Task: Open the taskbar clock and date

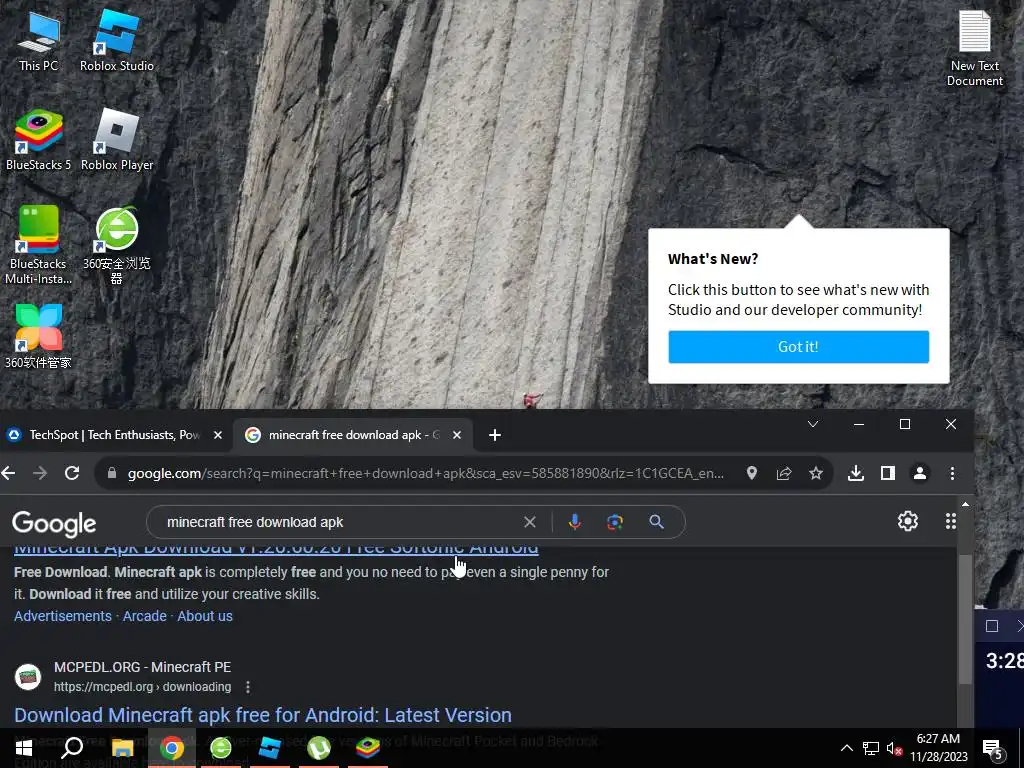Action: pos(939,748)
